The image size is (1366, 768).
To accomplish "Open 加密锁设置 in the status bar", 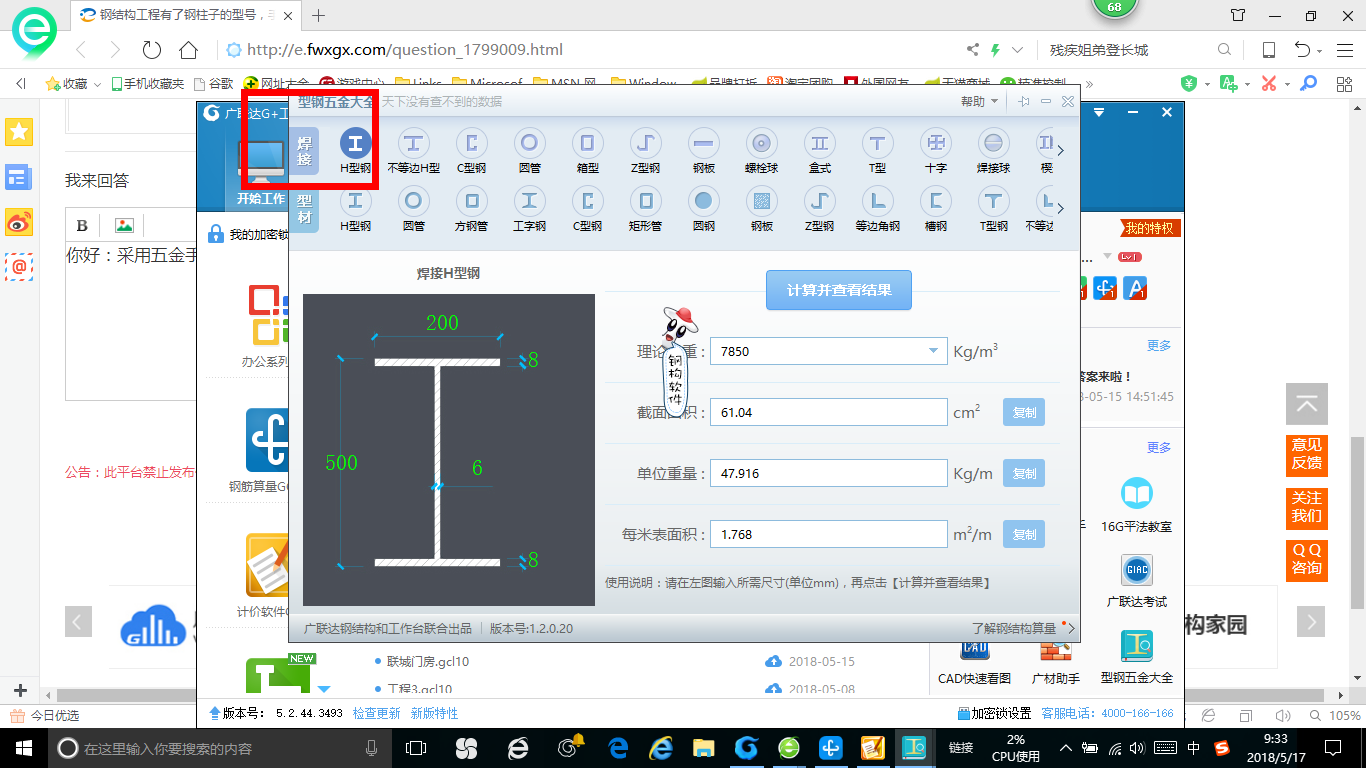I will pyautogui.click(x=994, y=713).
